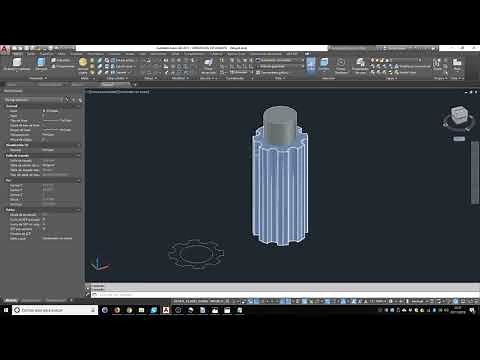The width and height of the screenshot is (480, 360).
Task: Switch to the Sólido ribbon tab
Action: point(31,54)
